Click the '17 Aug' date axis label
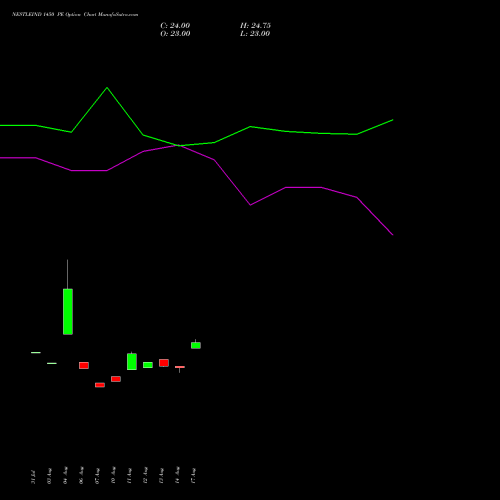 tap(193, 475)
